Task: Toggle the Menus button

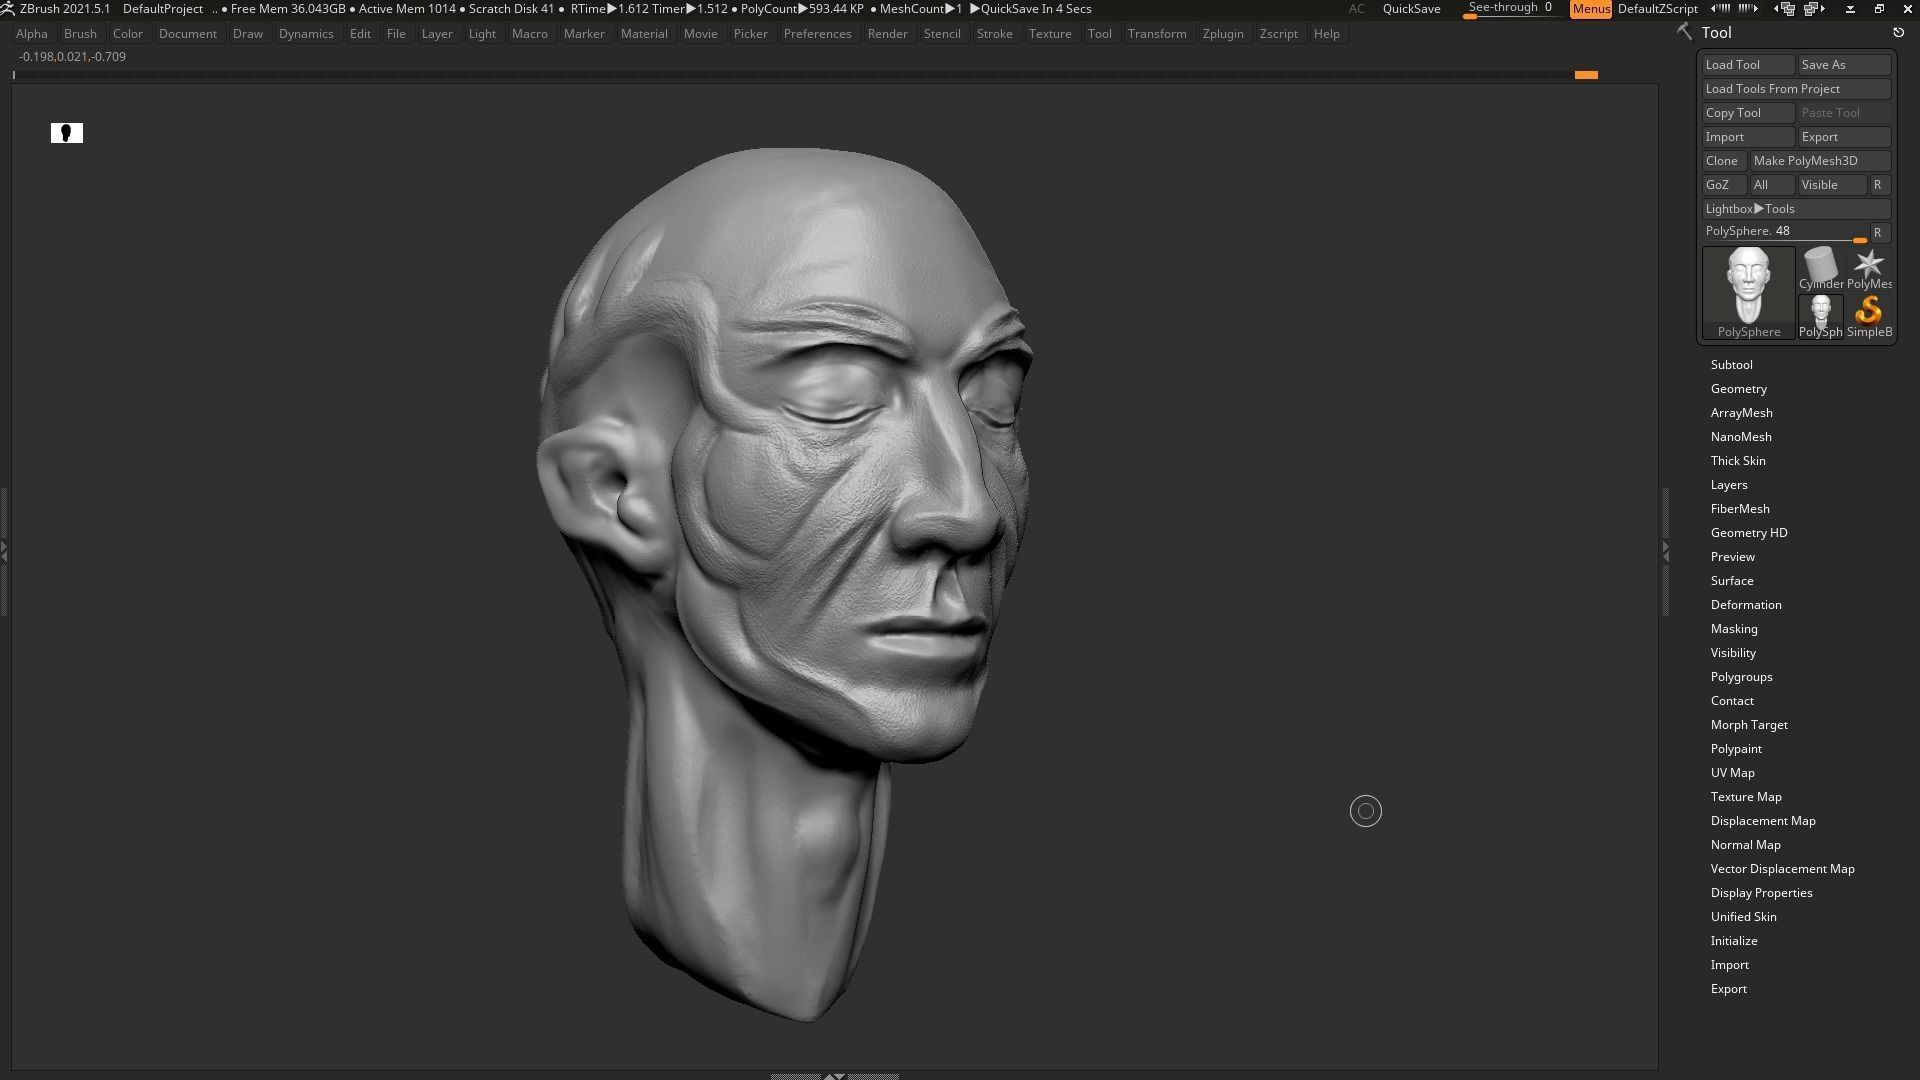Action: (x=1590, y=9)
